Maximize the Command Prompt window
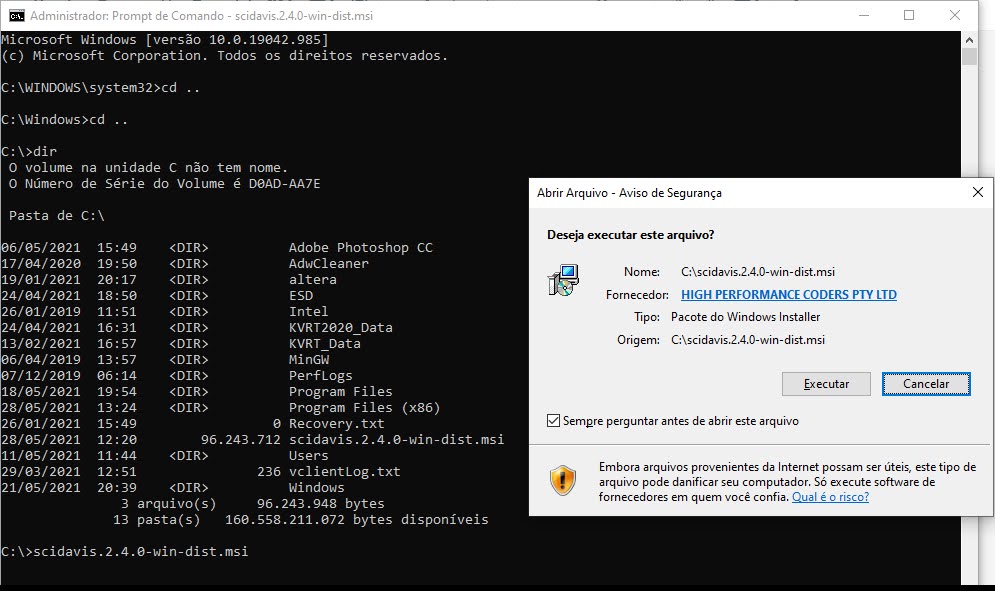The image size is (995, 591). coord(908,15)
